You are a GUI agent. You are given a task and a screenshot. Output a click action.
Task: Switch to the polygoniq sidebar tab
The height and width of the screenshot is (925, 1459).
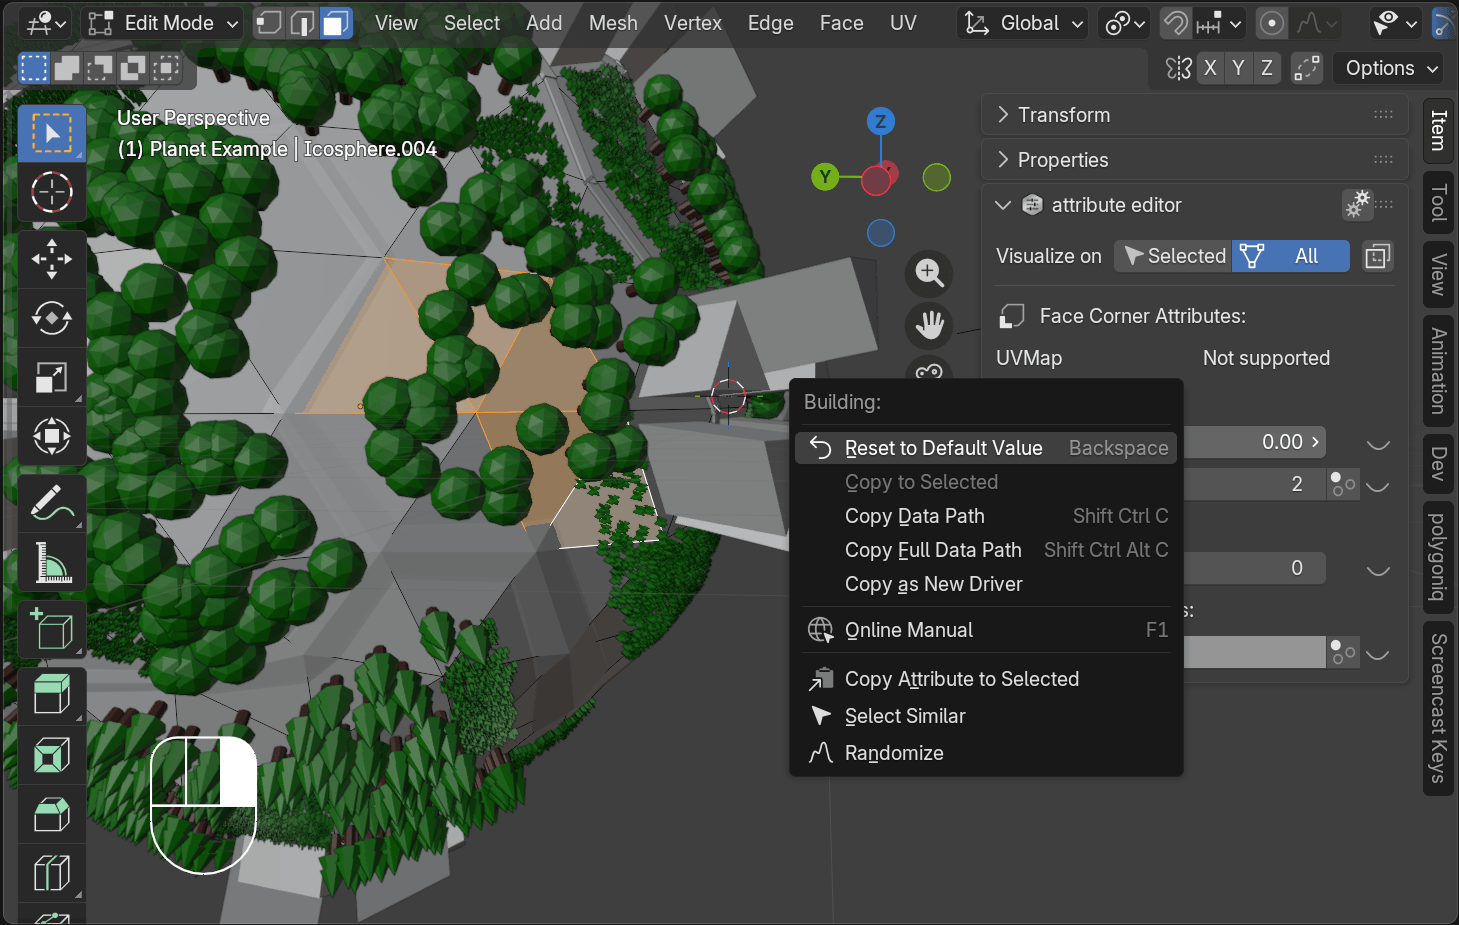[1438, 557]
